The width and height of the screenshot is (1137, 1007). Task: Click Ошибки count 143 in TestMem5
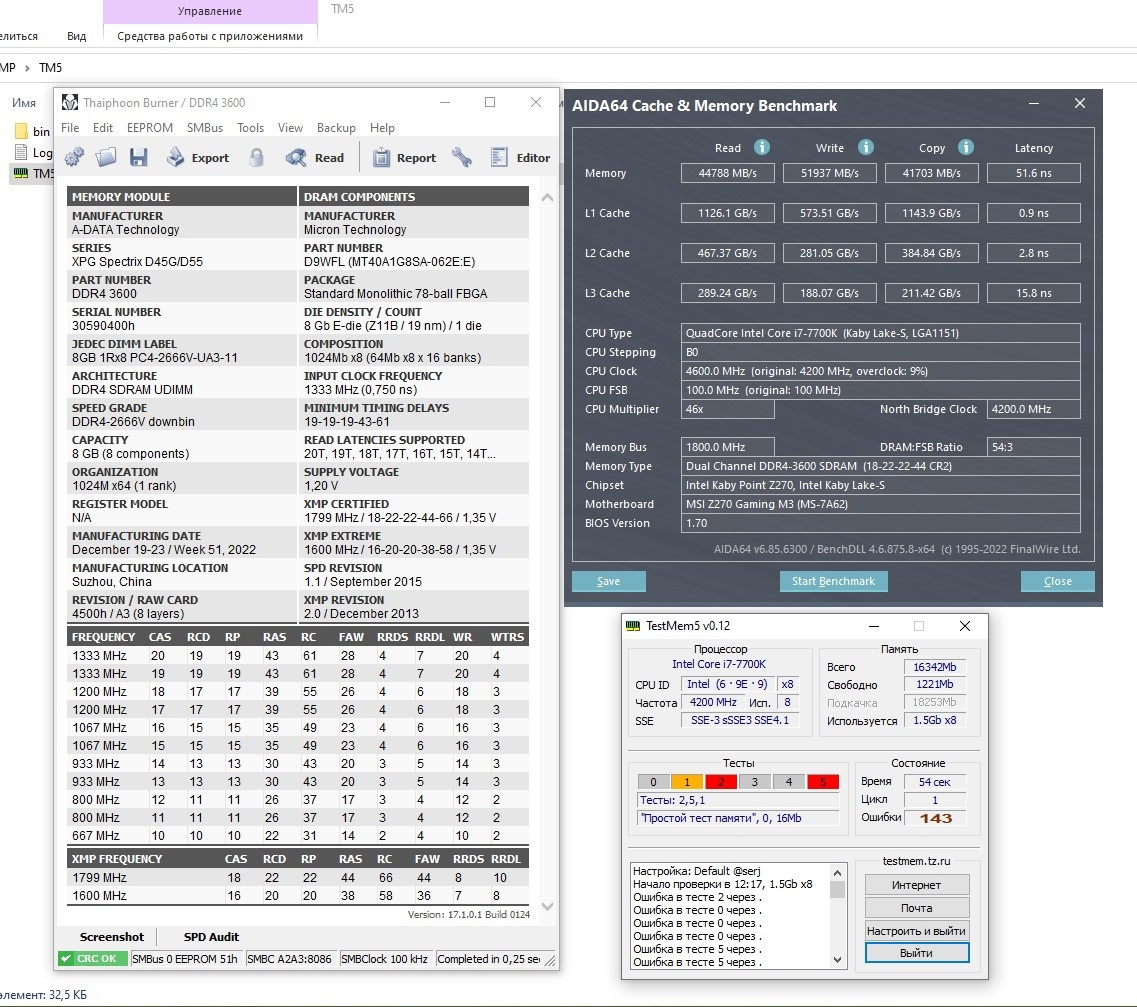point(935,818)
